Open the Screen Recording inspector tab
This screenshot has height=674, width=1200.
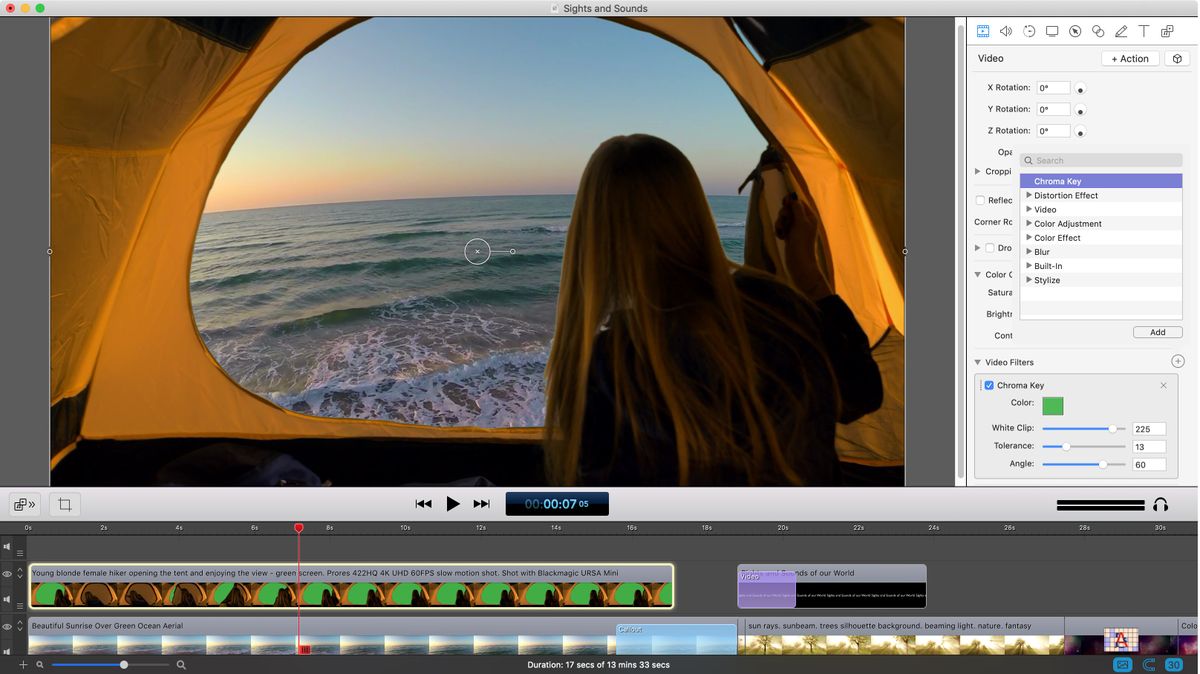point(1052,32)
